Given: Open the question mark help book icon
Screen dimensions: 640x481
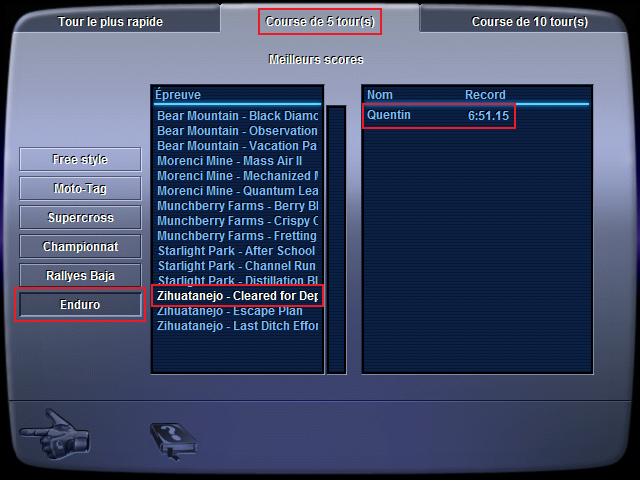Looking at the screenshot, I should 174,441.
